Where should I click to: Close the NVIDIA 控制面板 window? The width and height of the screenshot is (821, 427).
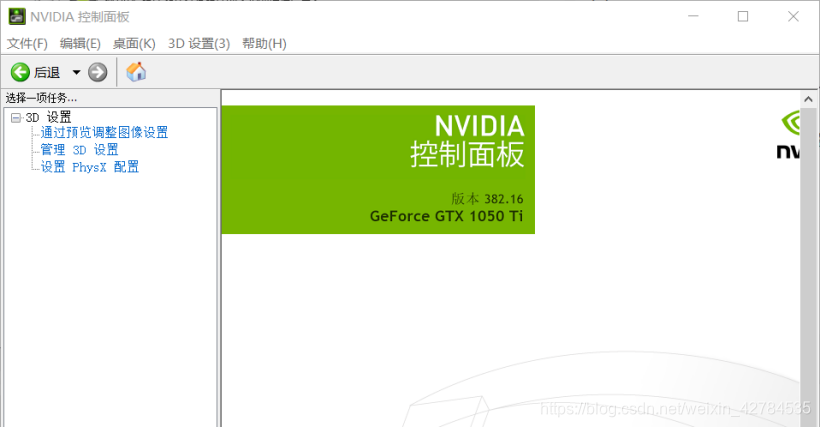tap(793, 16)
